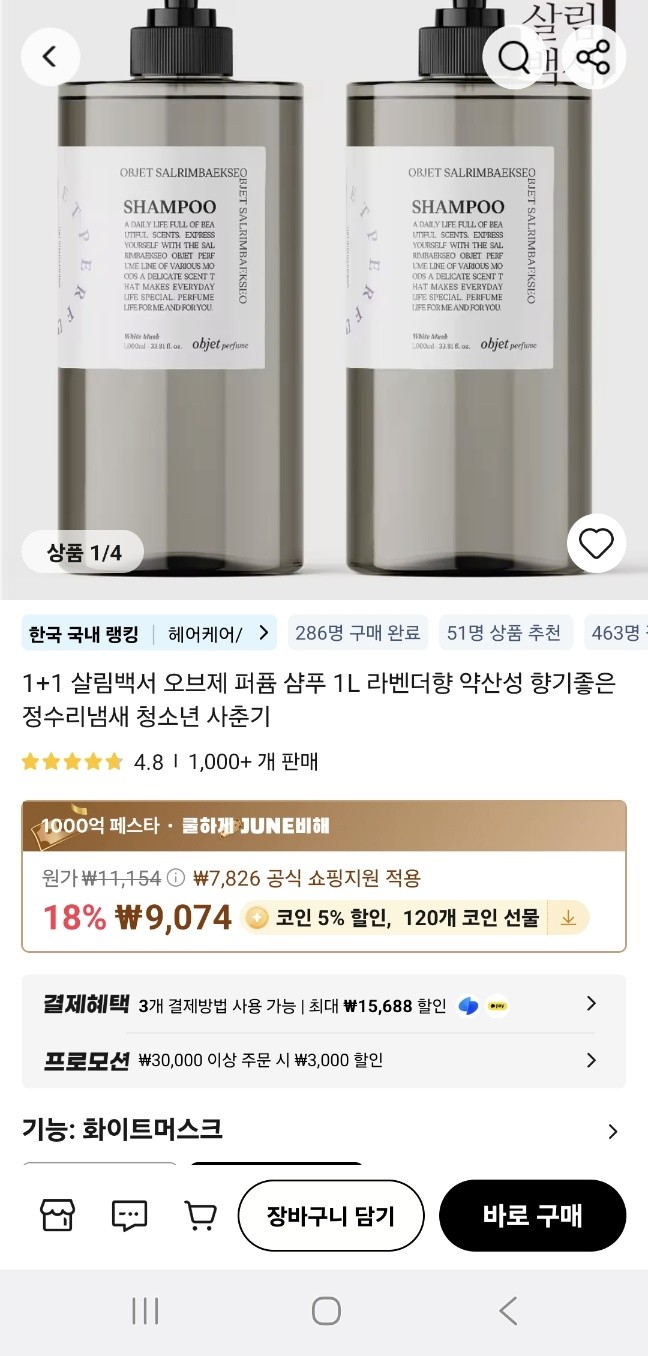
Task: Open the shopping cart icon
Action: click(x=201, y=1215)
